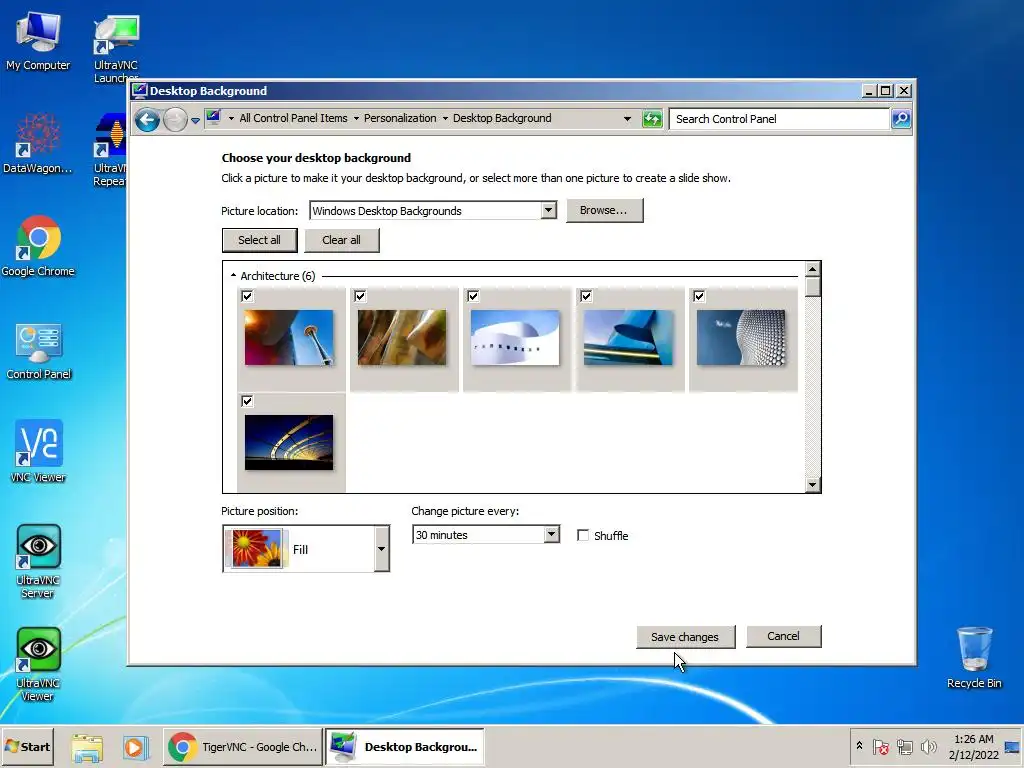Click the Browse... button
The height and width of the screenshot is (768, 1024).
[604, 210]
